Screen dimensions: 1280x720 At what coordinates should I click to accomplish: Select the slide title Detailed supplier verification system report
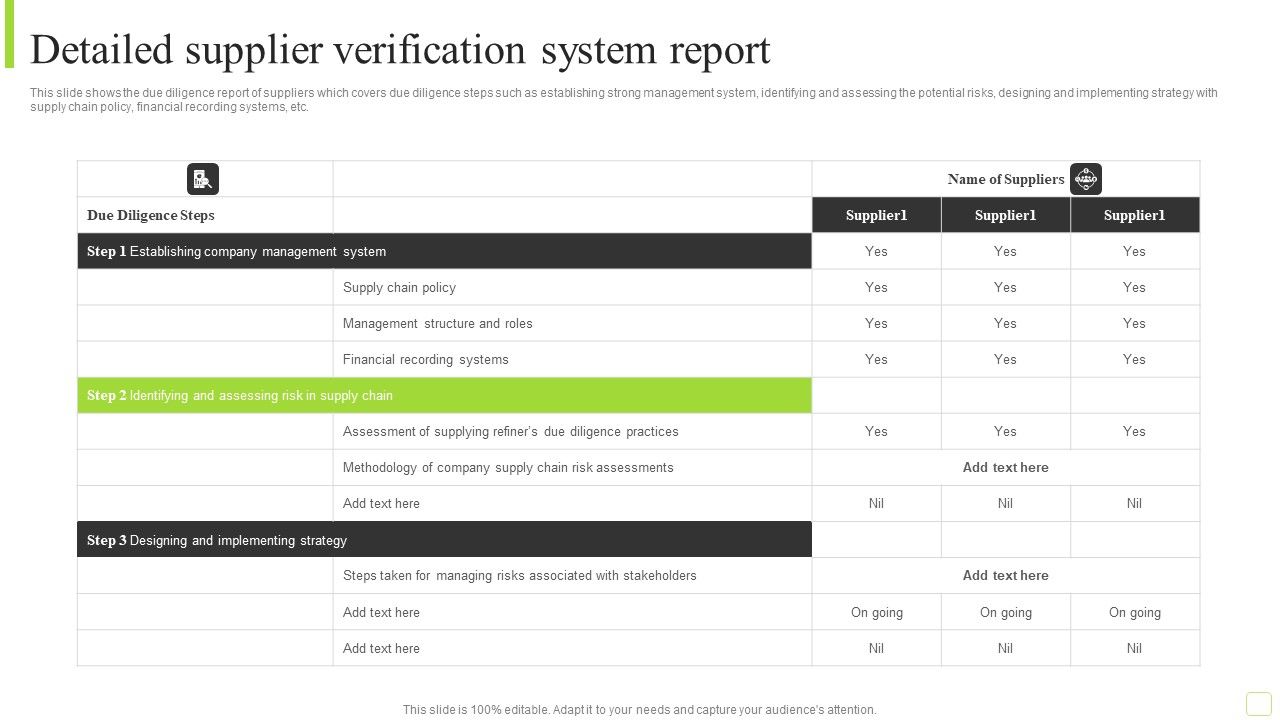[x=400, y=50]
